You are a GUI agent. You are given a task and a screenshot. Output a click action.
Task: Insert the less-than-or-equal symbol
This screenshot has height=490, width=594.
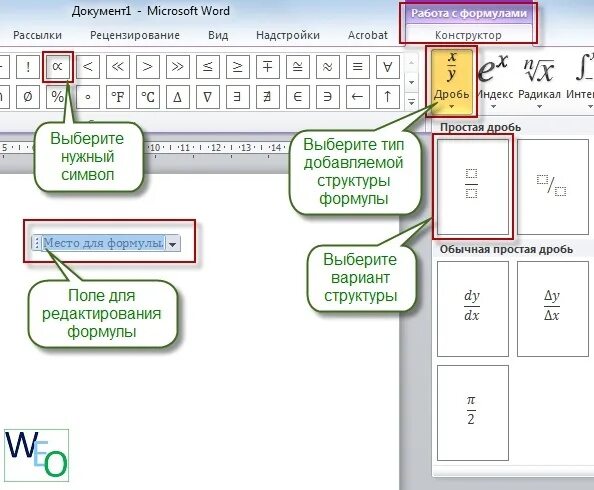pyautogui.click(x=208, y=67)
